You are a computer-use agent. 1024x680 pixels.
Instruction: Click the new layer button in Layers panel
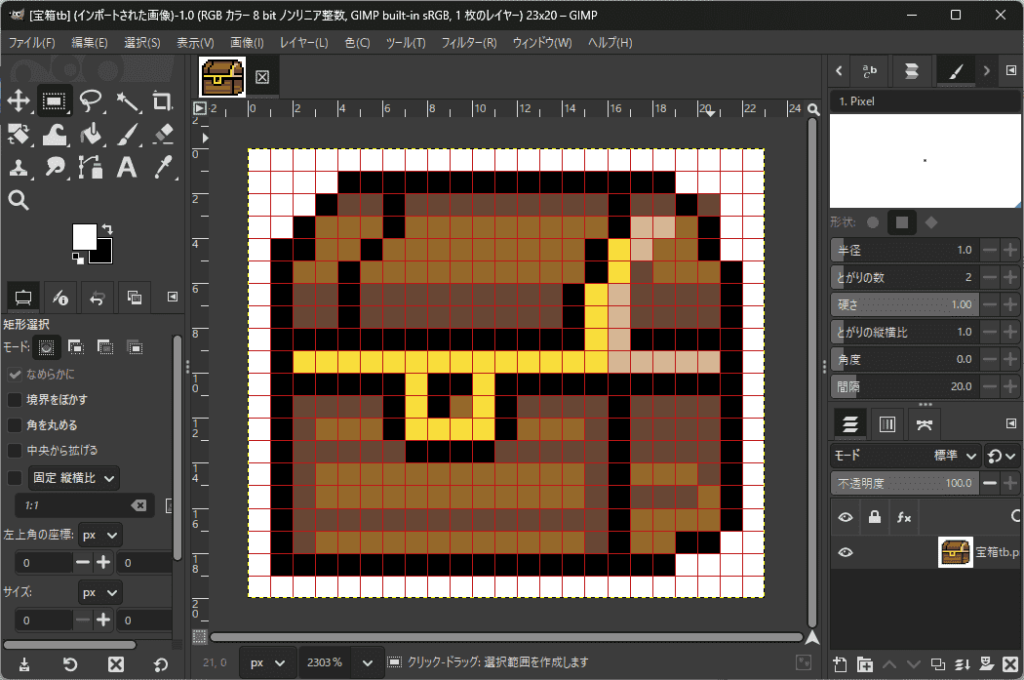(x=840, y=663)
